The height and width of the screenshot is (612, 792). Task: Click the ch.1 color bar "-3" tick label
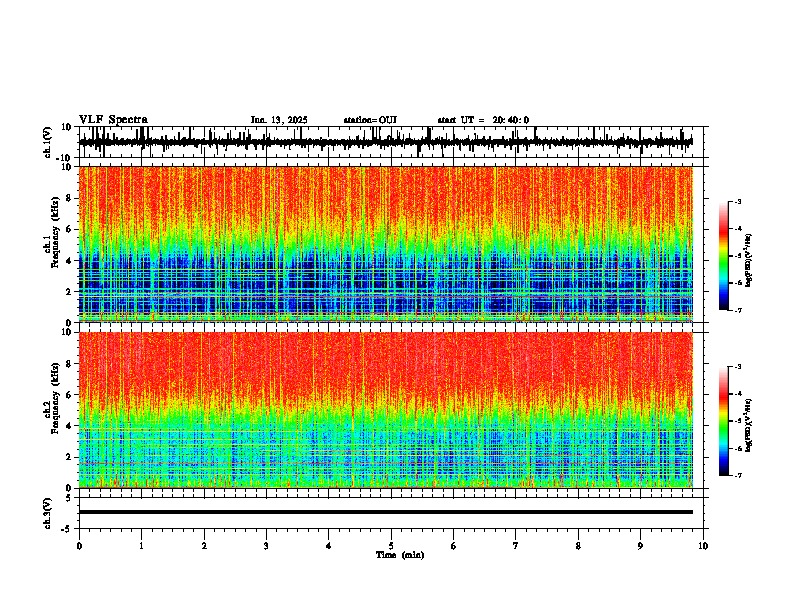pyautogui.click(x=738, y=201)
